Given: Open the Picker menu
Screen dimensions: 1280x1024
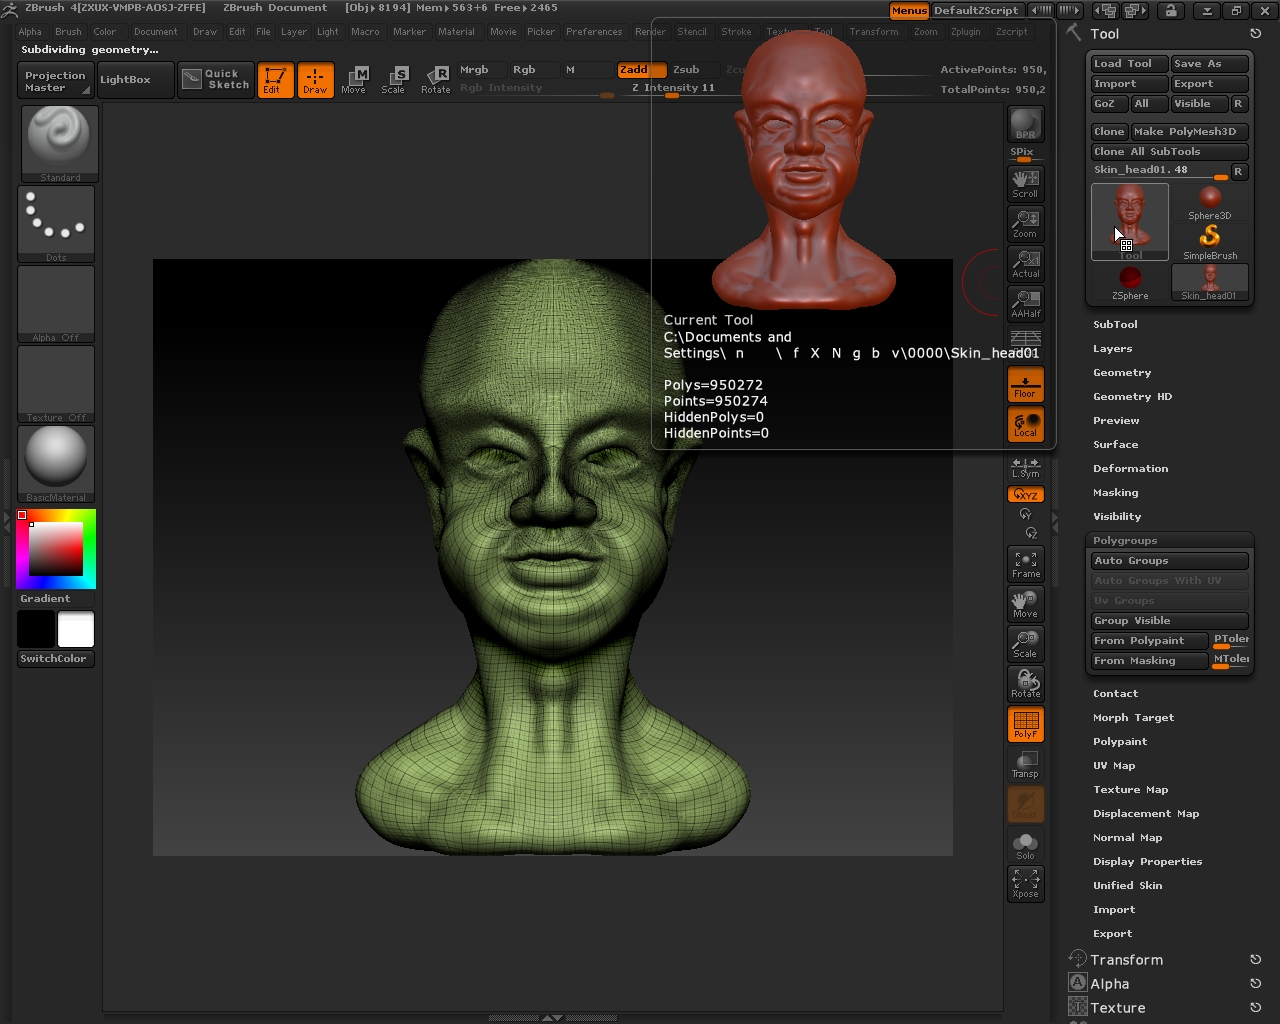Looking at the screenshot, I should [x=541, y=32].
